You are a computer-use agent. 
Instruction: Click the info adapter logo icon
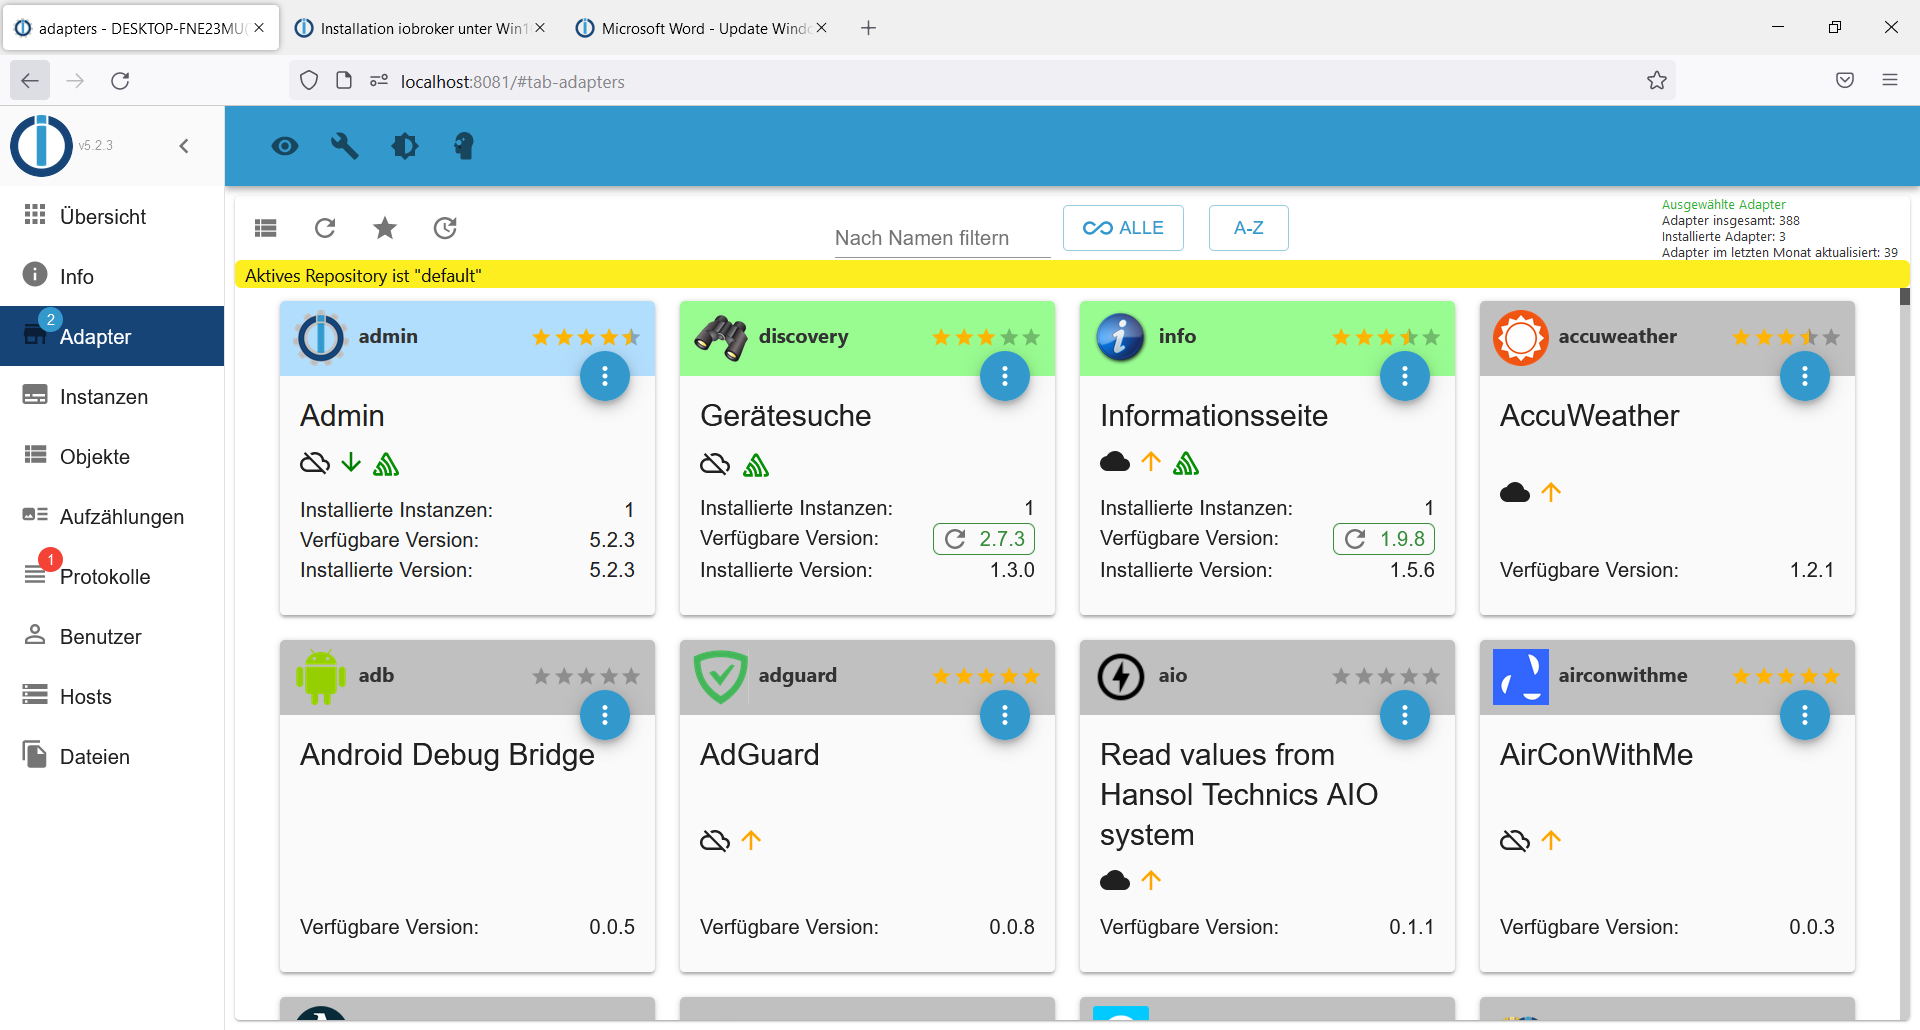coord(1121,337)
